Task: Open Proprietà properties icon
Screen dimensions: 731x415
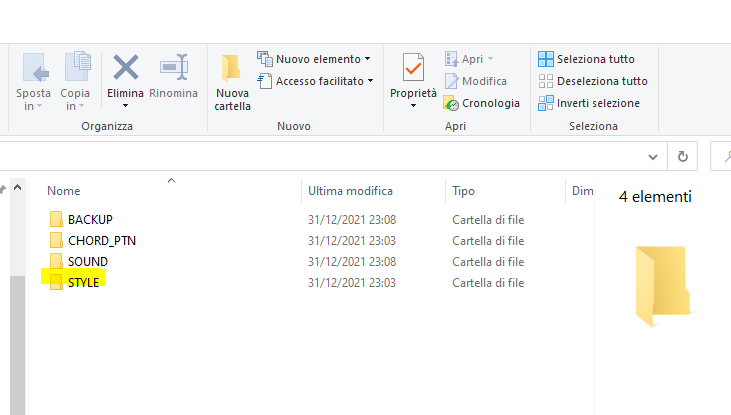Action: tap(413, 68)
